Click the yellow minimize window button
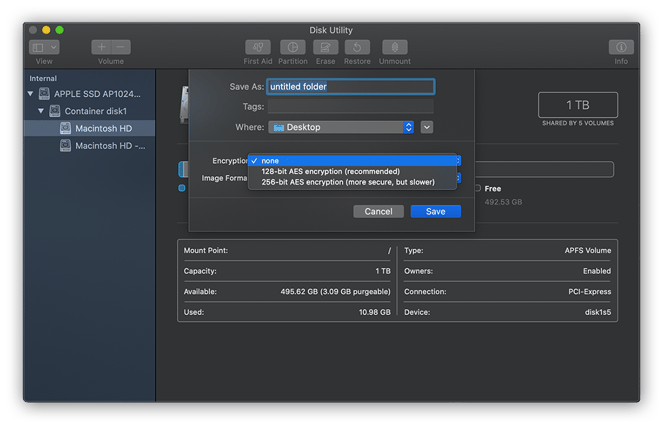 click(x=46, y=30)
